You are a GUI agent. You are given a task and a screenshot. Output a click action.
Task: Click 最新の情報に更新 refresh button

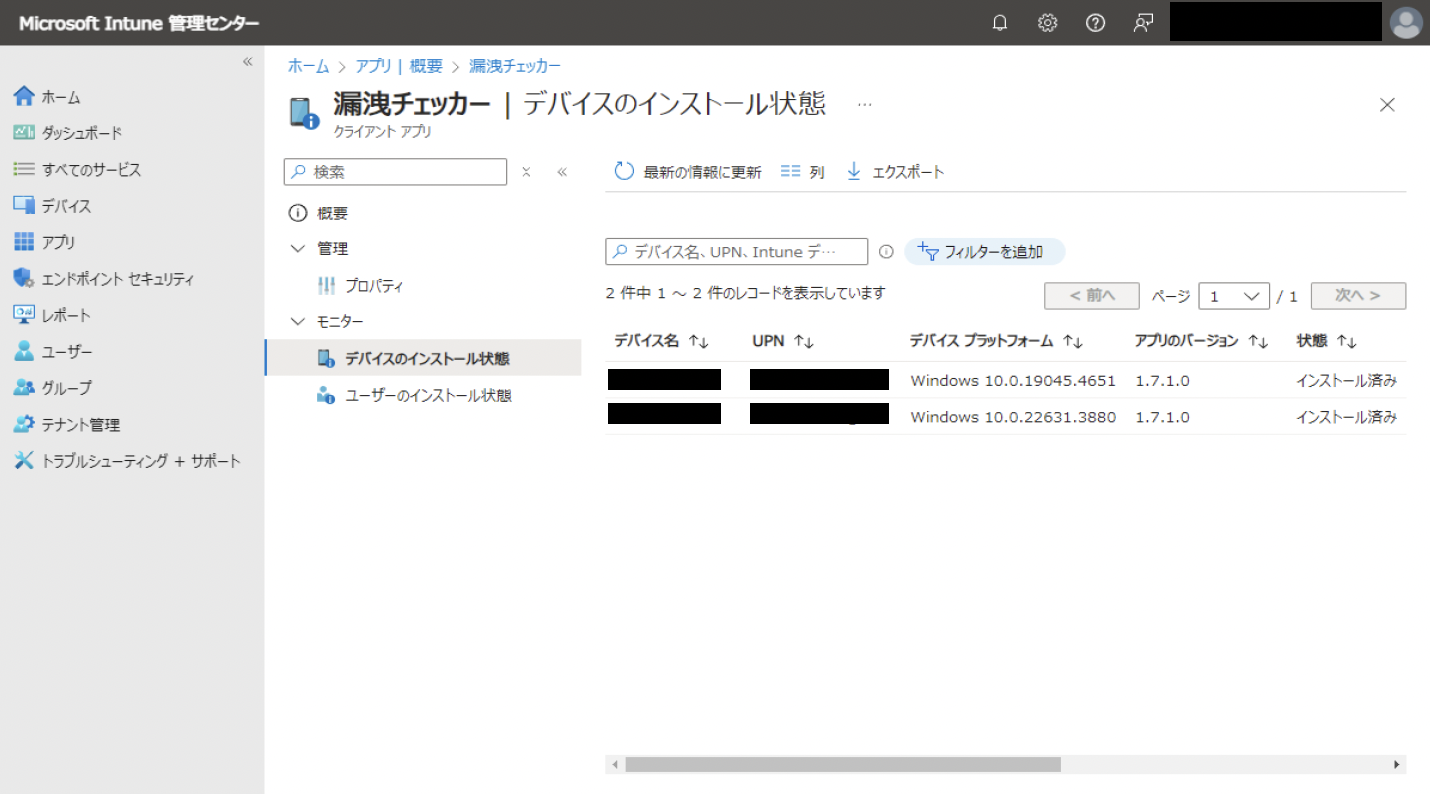click(x=688, y=172)
